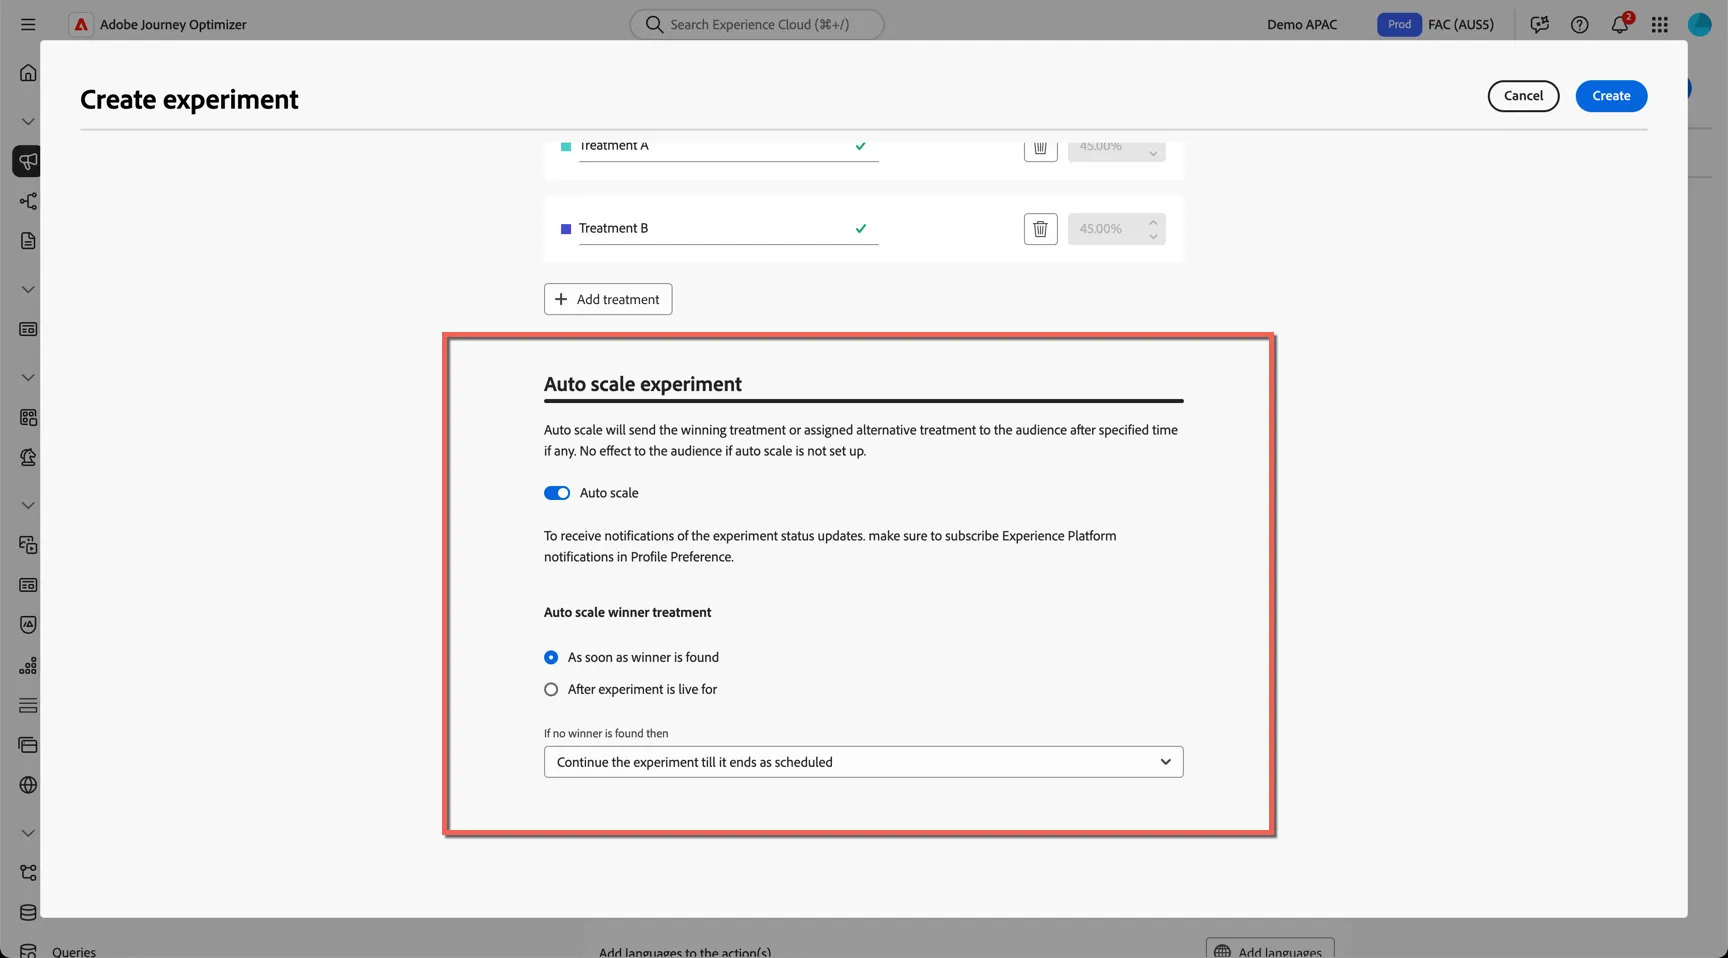
Task: Open the app switcher grid icon
Action: pos(1660,24)
